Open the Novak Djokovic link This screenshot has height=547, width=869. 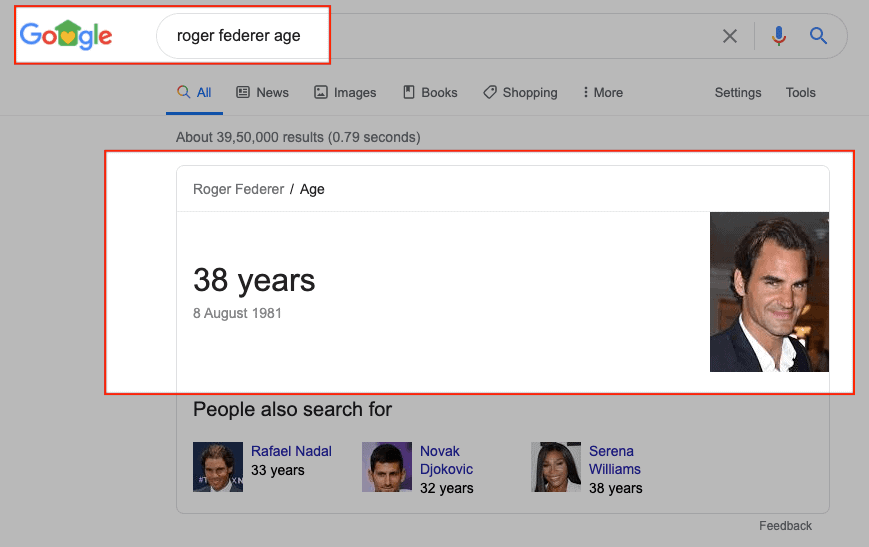click(446, 460)
